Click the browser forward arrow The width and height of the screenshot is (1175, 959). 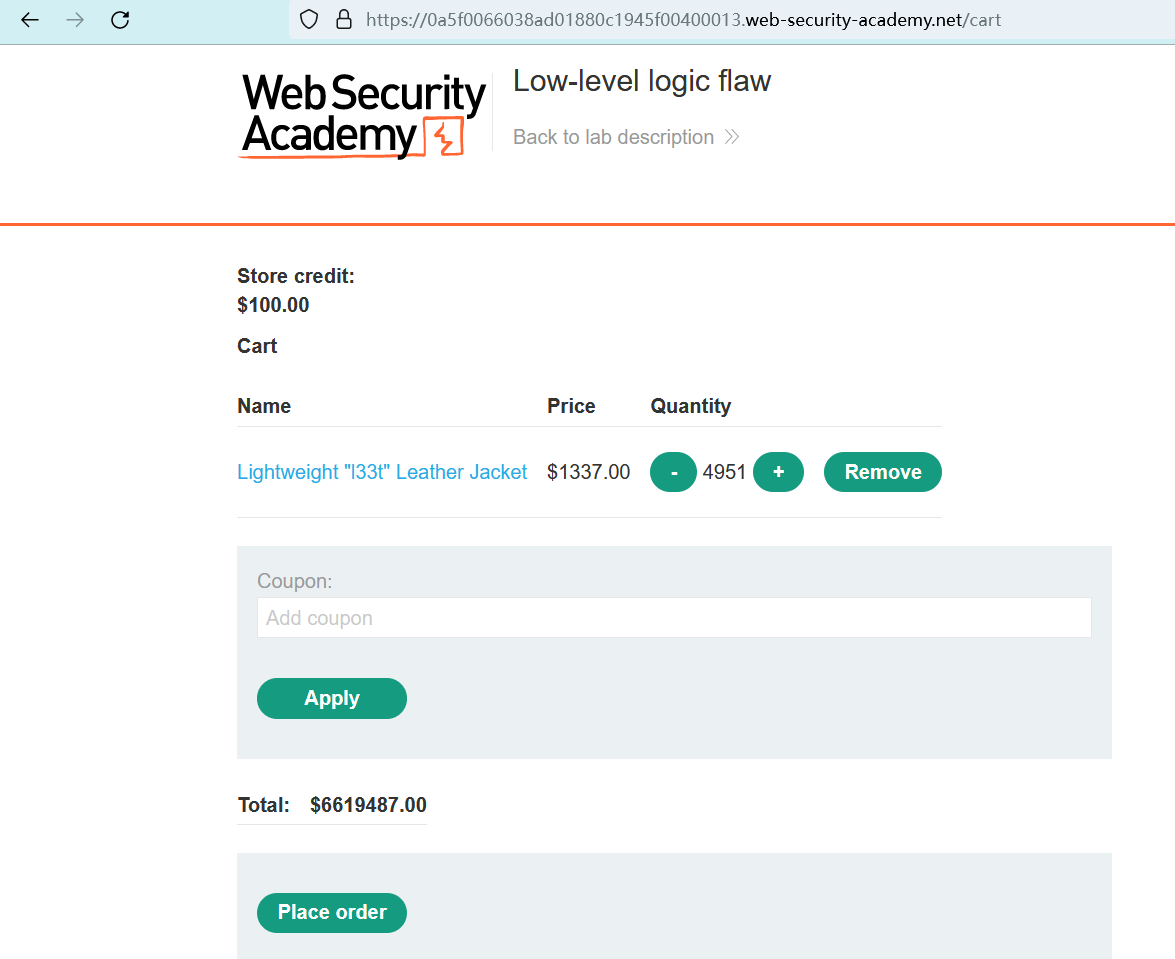click(75, 20)
